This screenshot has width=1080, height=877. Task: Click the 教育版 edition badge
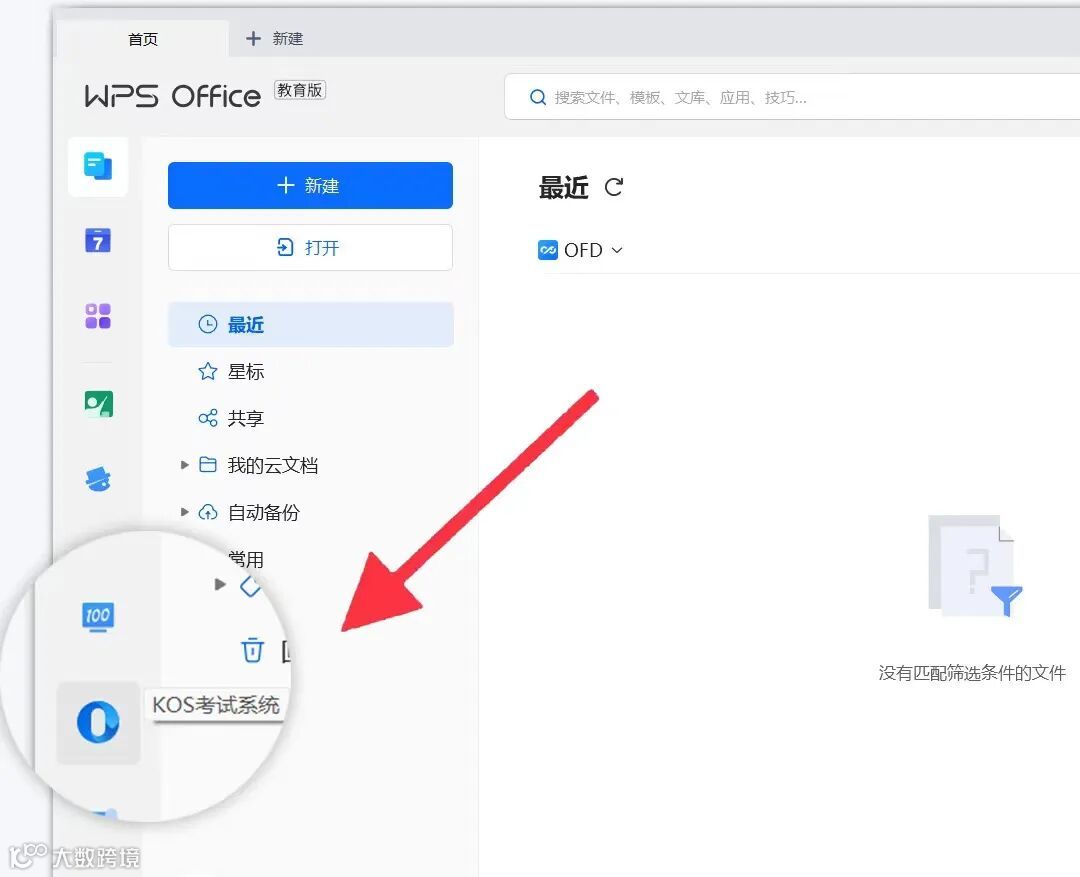[300, 90]
